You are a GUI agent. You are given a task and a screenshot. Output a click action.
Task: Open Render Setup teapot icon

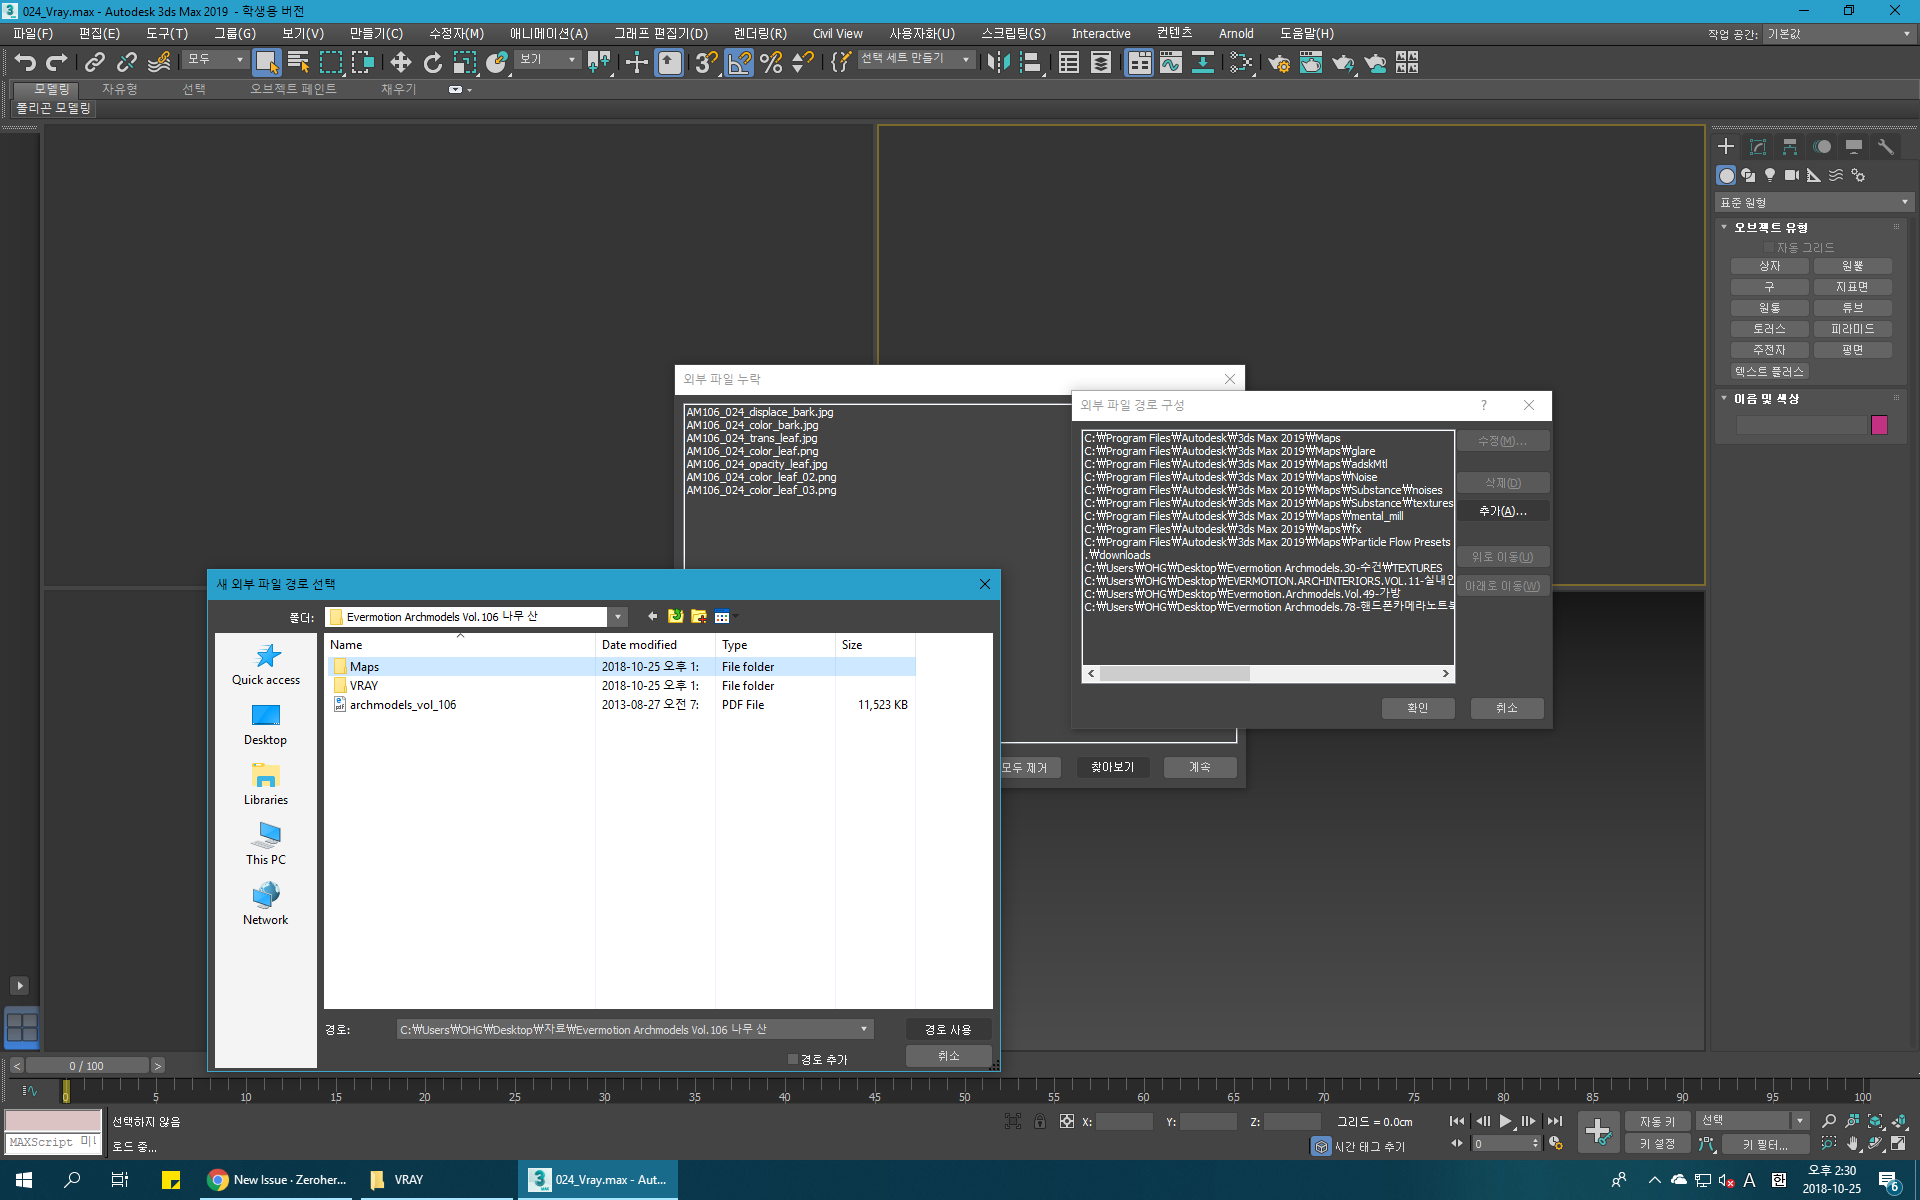pos(1279,63)
